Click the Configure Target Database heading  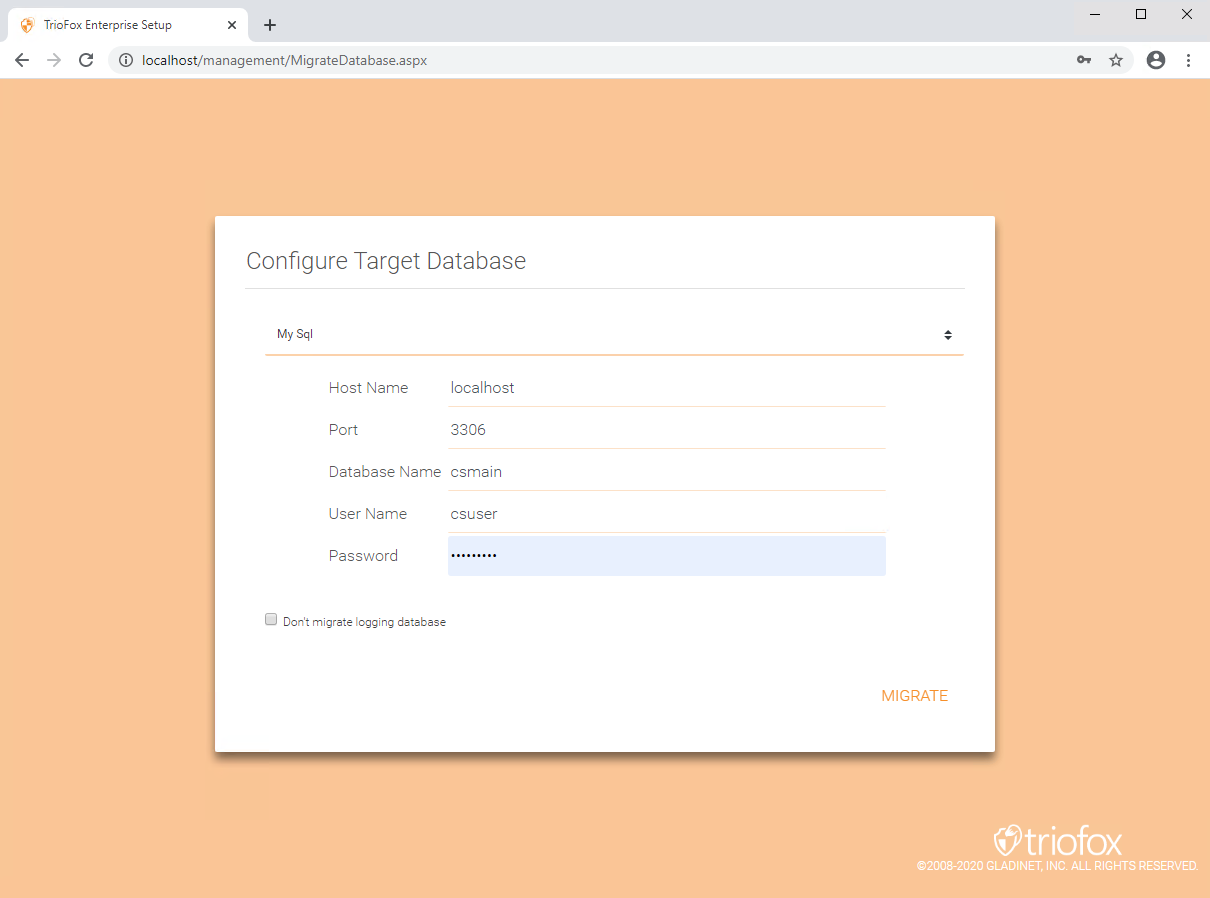(386, 262)
